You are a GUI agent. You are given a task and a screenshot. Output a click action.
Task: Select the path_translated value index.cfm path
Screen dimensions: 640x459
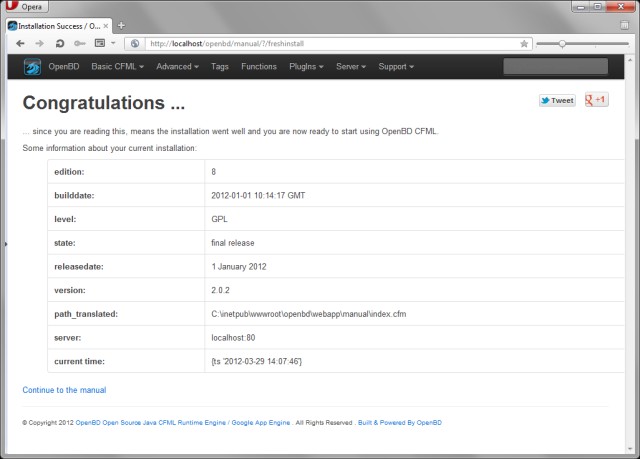click(x=309, y=314)
